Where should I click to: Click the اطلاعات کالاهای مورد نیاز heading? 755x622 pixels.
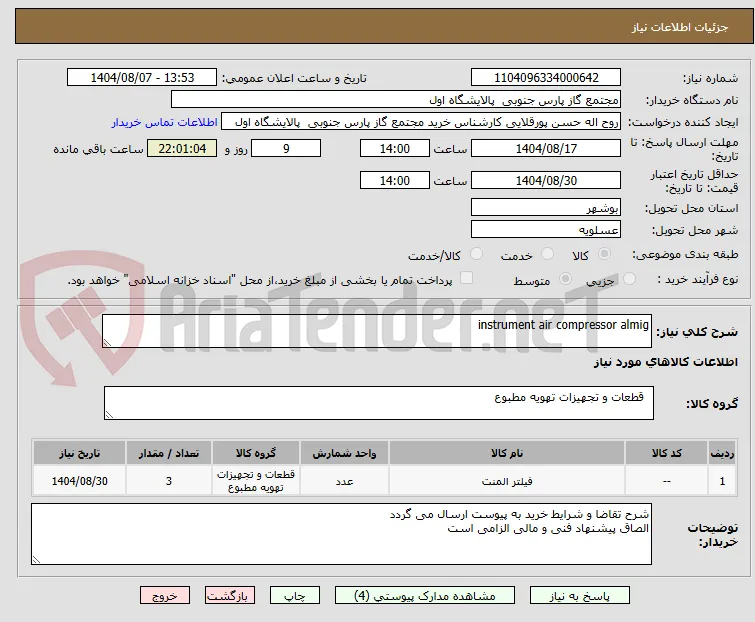pos(665,362)
